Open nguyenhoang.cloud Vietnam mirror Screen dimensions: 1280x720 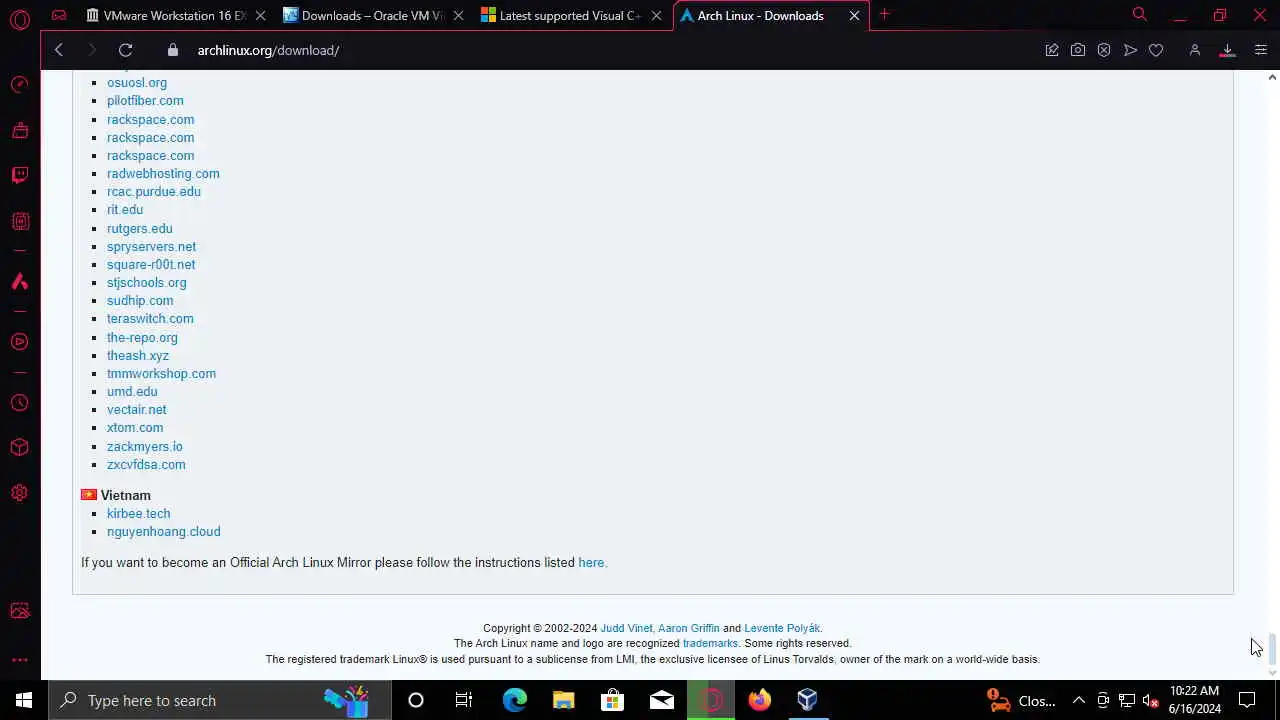pyautogui.click(x=164, y=532)
